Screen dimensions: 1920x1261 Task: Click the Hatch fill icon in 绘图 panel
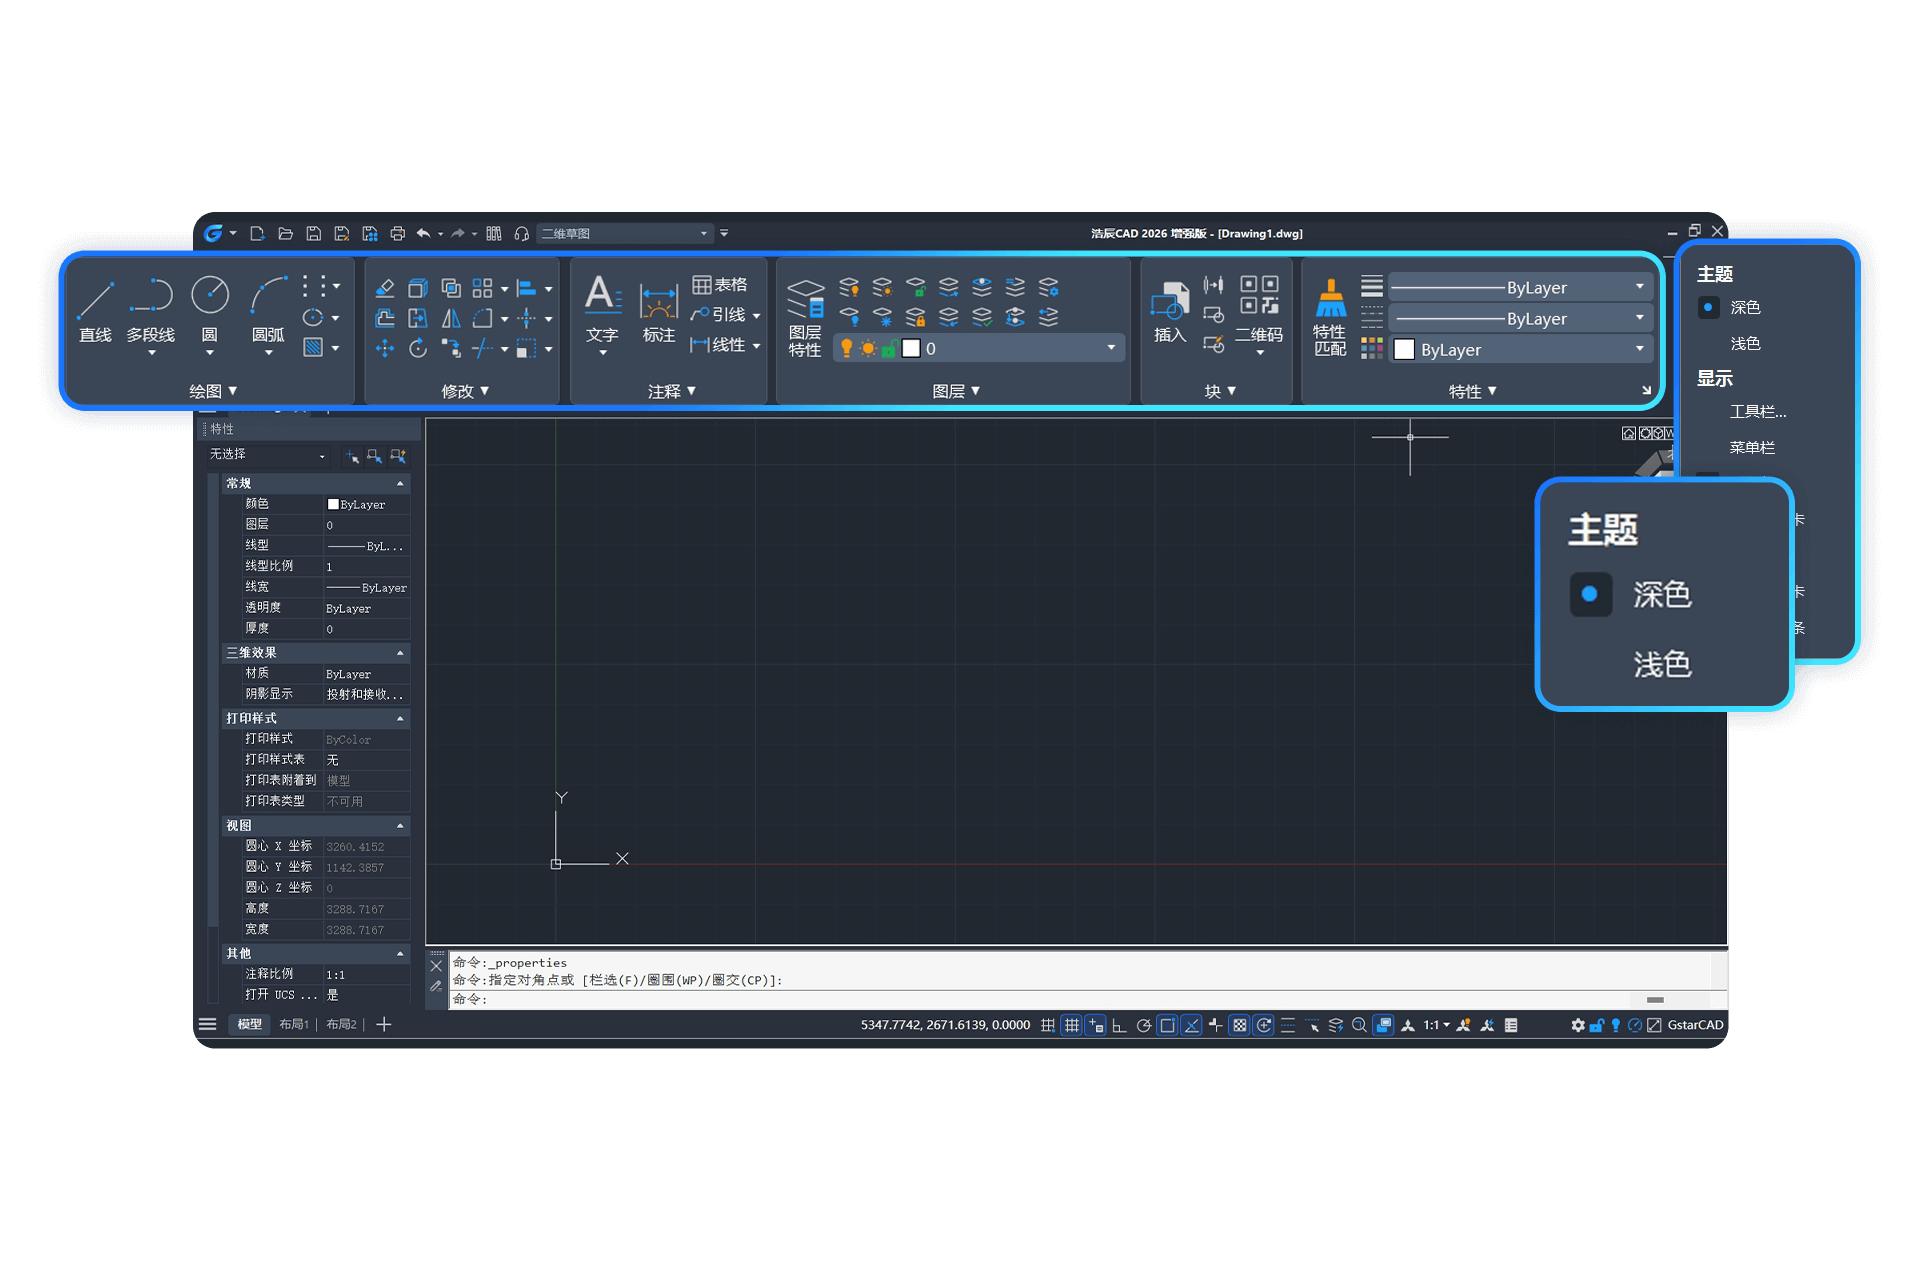point(314,348)
